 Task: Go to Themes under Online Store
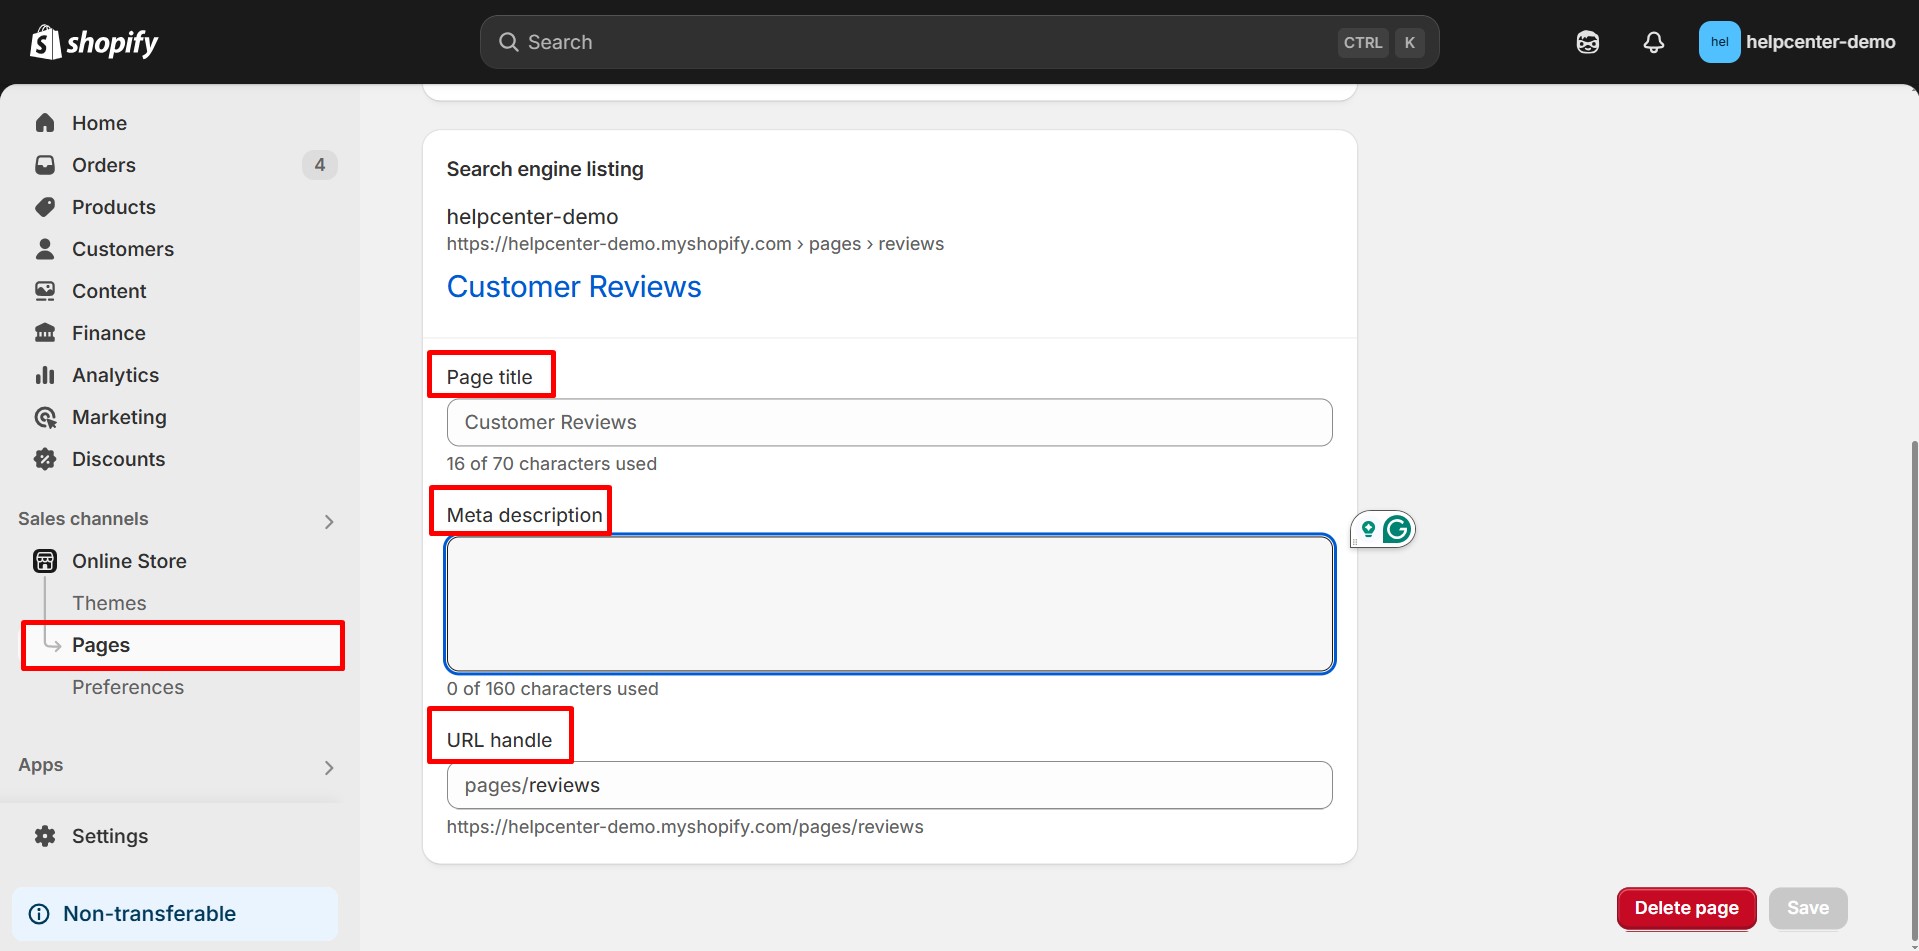(x=109, y=603)
